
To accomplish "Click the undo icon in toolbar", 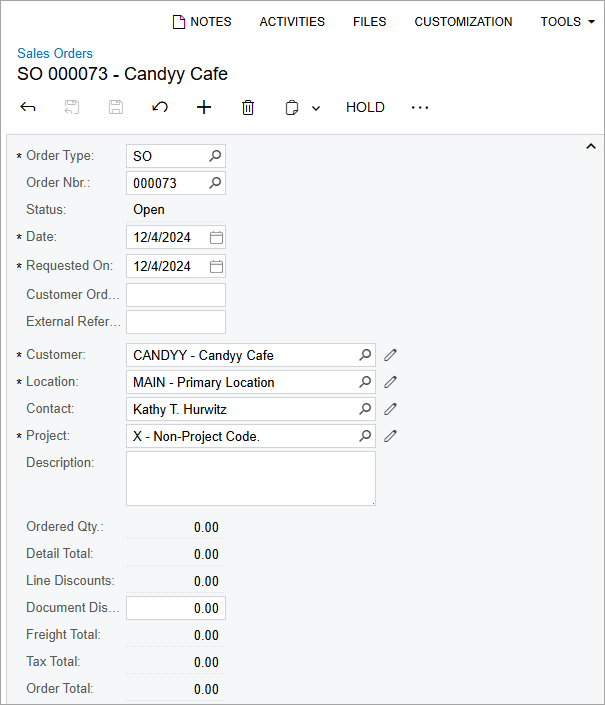I will click(160, 107).
